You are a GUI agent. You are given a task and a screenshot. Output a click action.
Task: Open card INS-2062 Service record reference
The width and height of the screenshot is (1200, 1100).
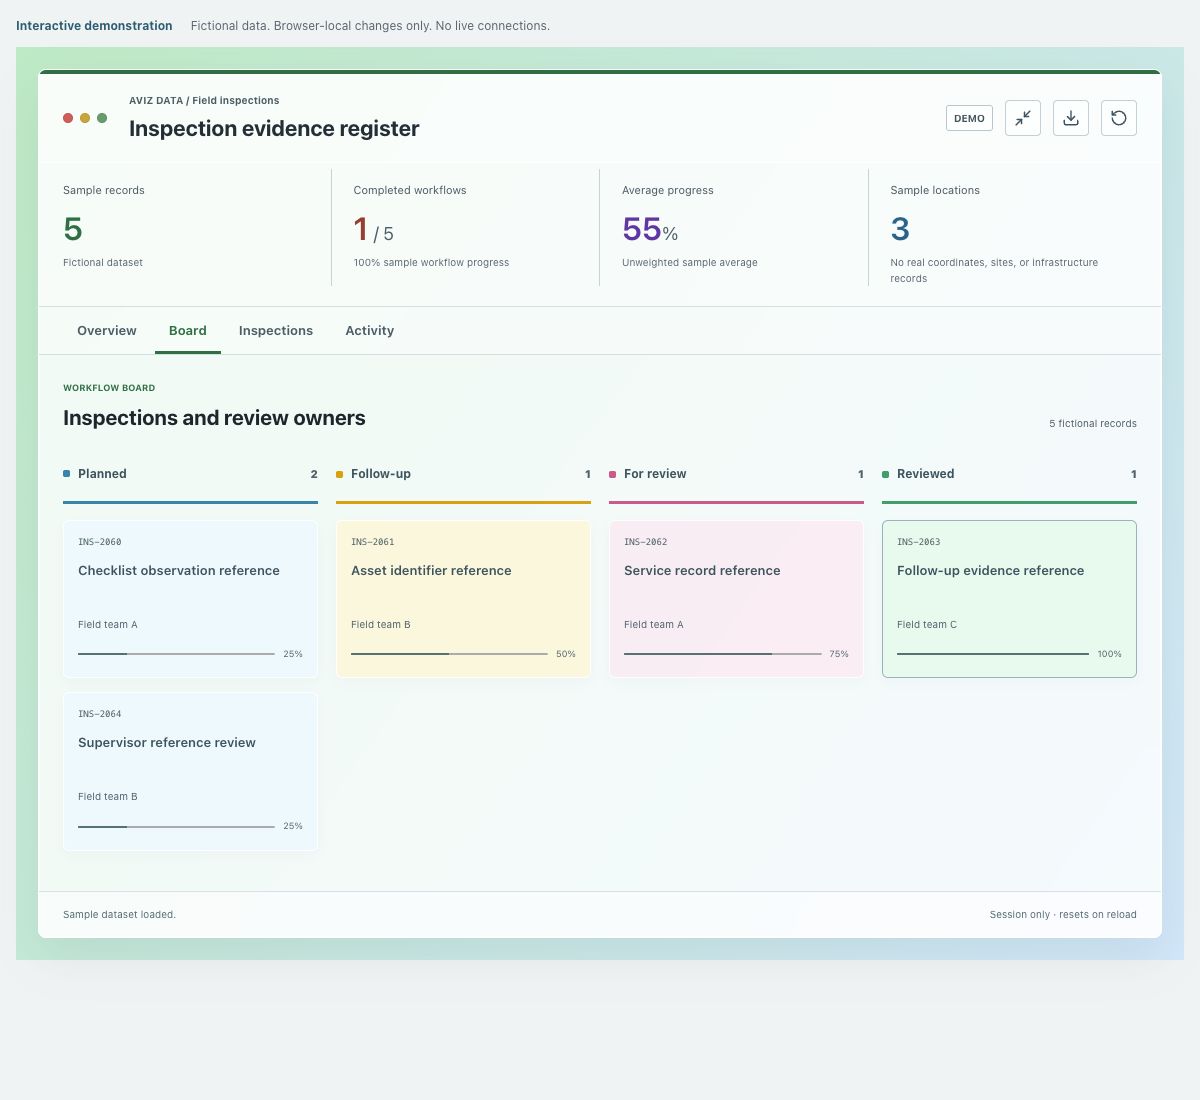coord(736,599)
